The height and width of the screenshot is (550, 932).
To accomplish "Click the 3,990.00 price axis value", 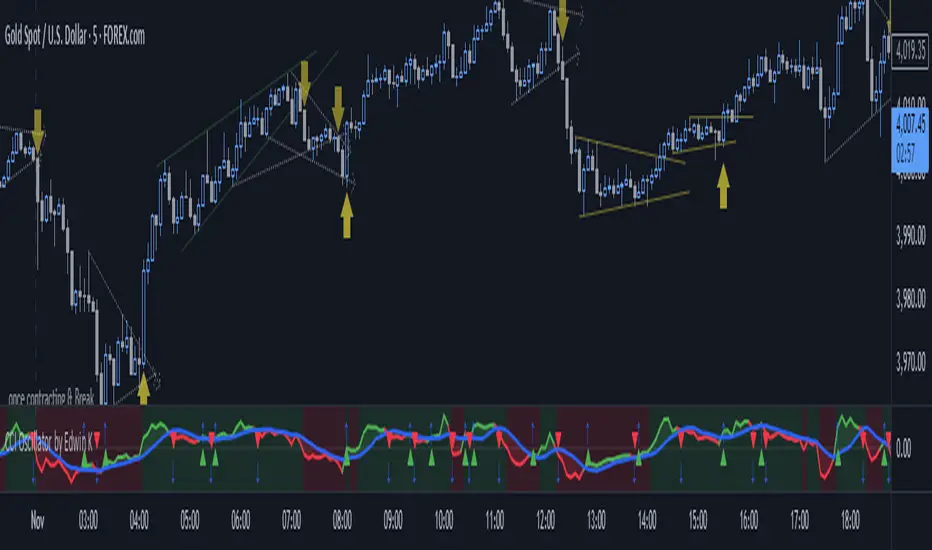I will 910,236.
